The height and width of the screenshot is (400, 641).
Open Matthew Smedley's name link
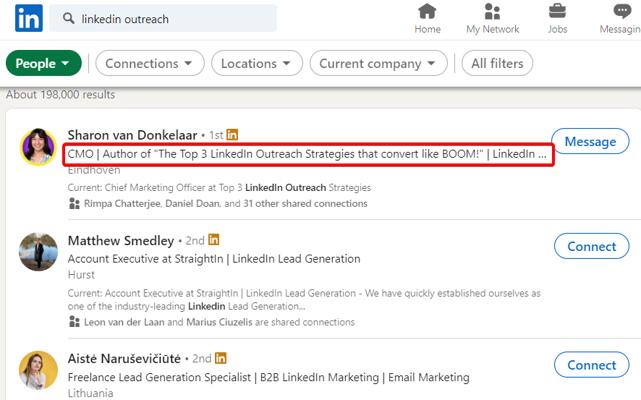tap(121, 240)
